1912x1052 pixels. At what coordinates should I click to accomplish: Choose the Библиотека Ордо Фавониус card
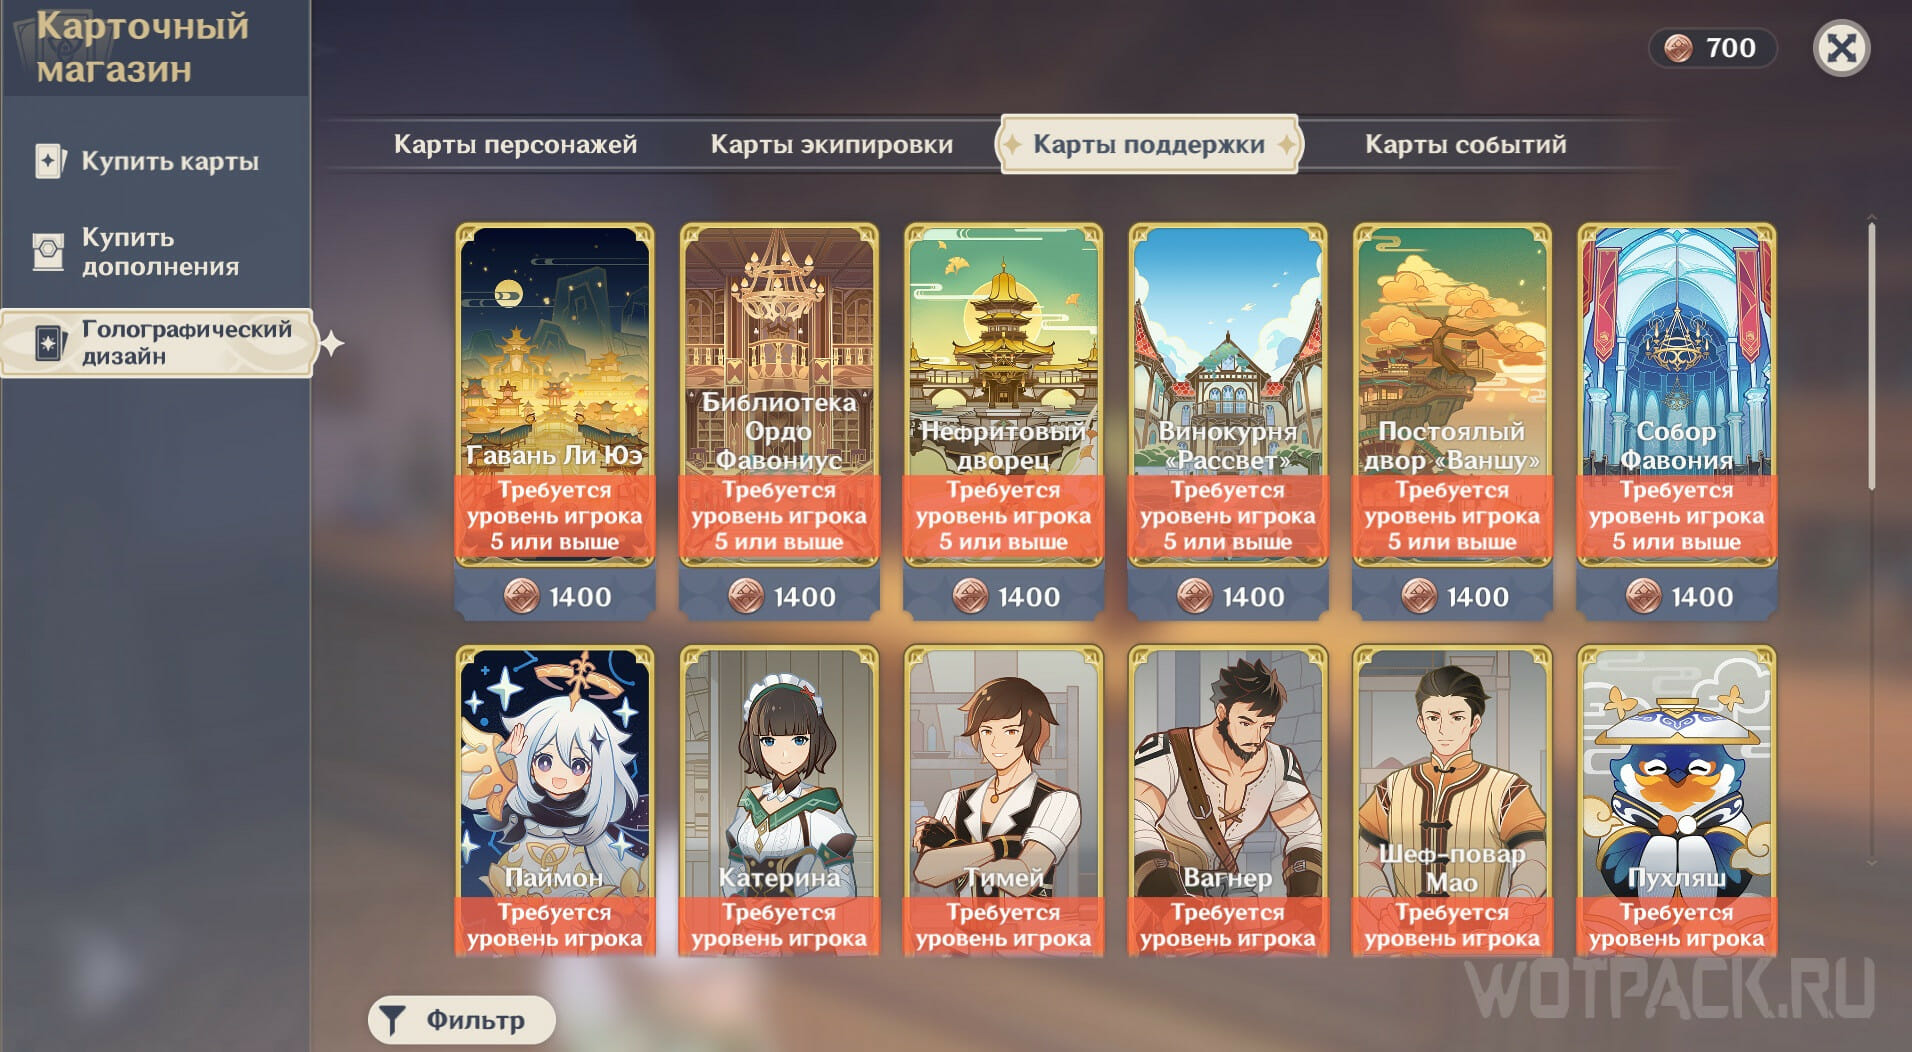tap(779, 395)
